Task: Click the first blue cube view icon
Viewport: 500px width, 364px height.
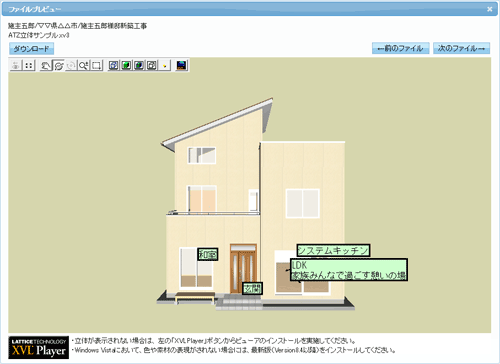Action: point(113,65)
